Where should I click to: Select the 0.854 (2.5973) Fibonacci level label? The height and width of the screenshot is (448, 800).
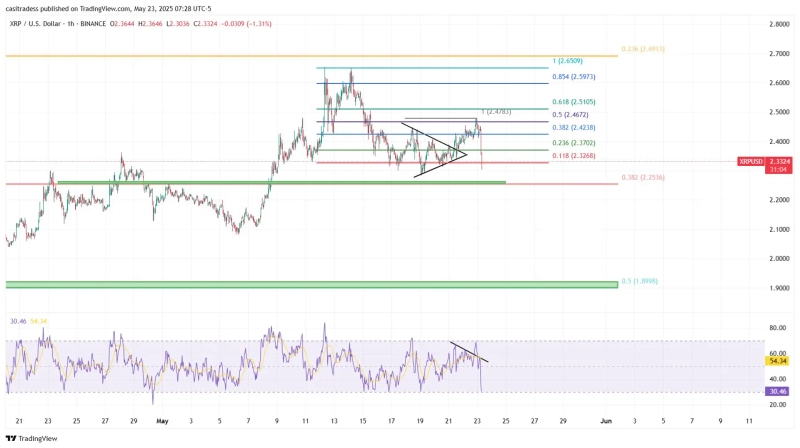tap(573, 76)
